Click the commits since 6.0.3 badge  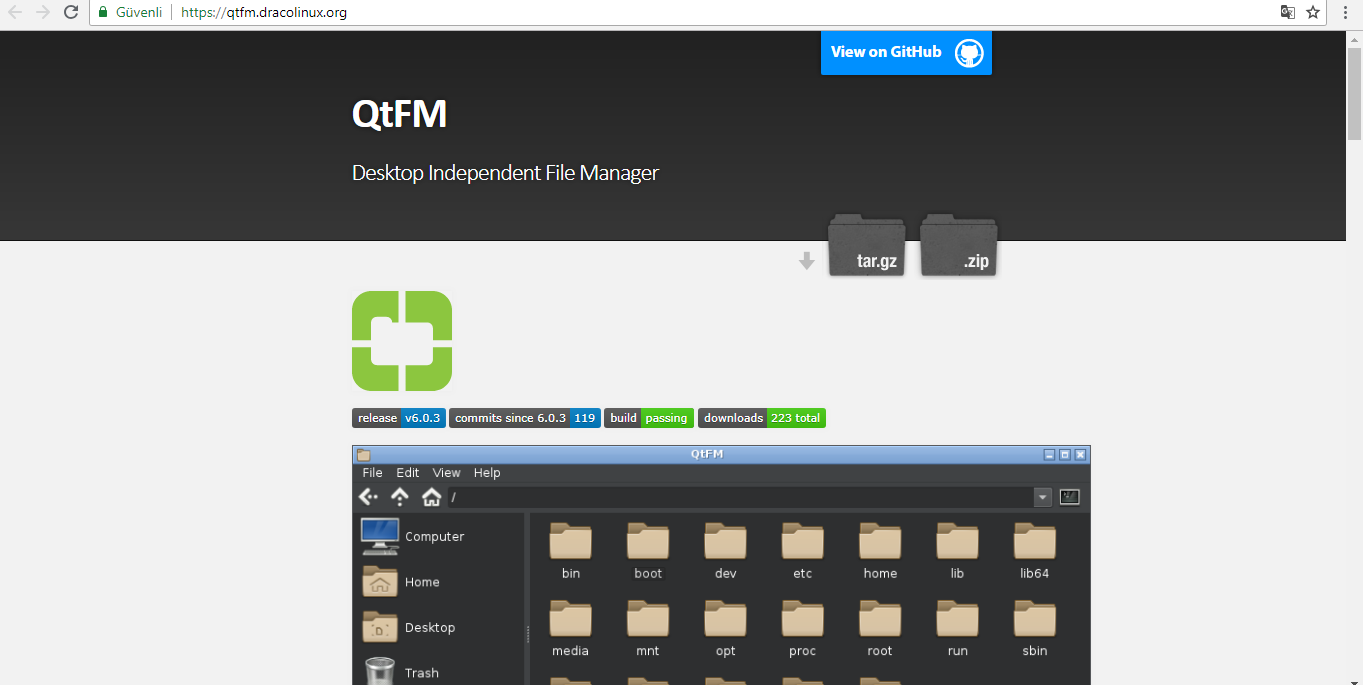[x=525, y=418]
